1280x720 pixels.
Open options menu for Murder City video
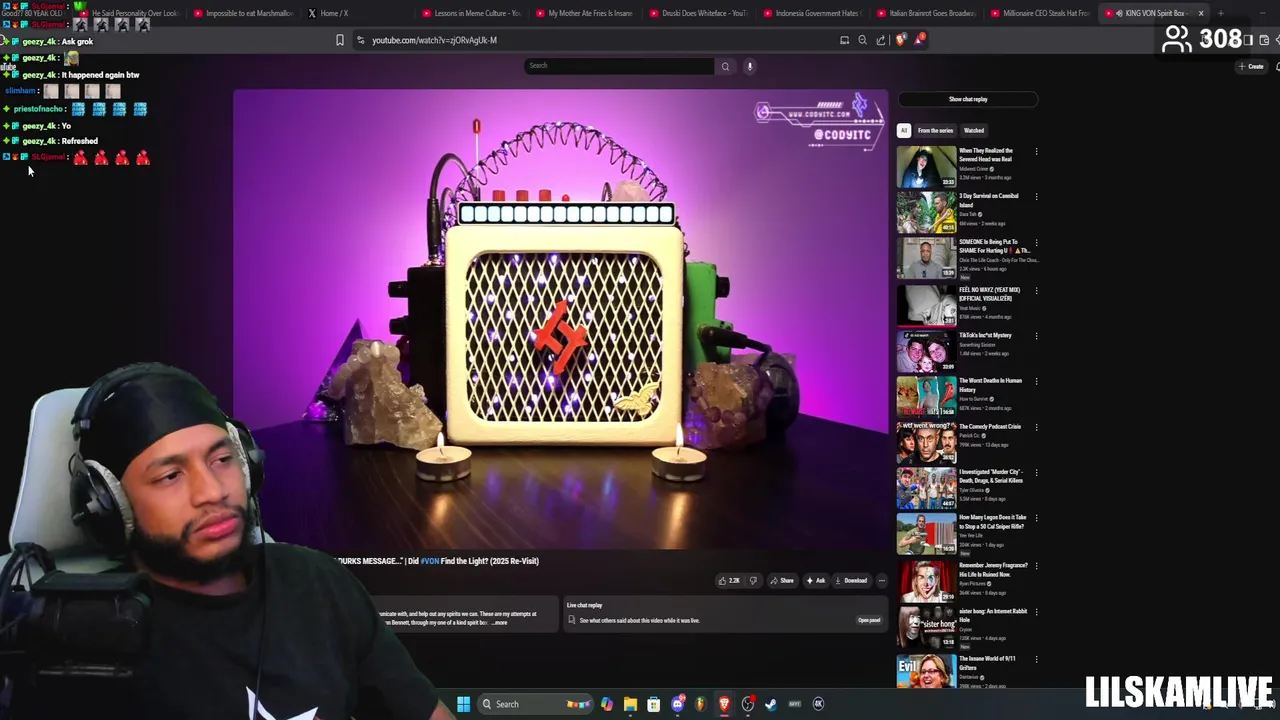tap(1036, 473)
